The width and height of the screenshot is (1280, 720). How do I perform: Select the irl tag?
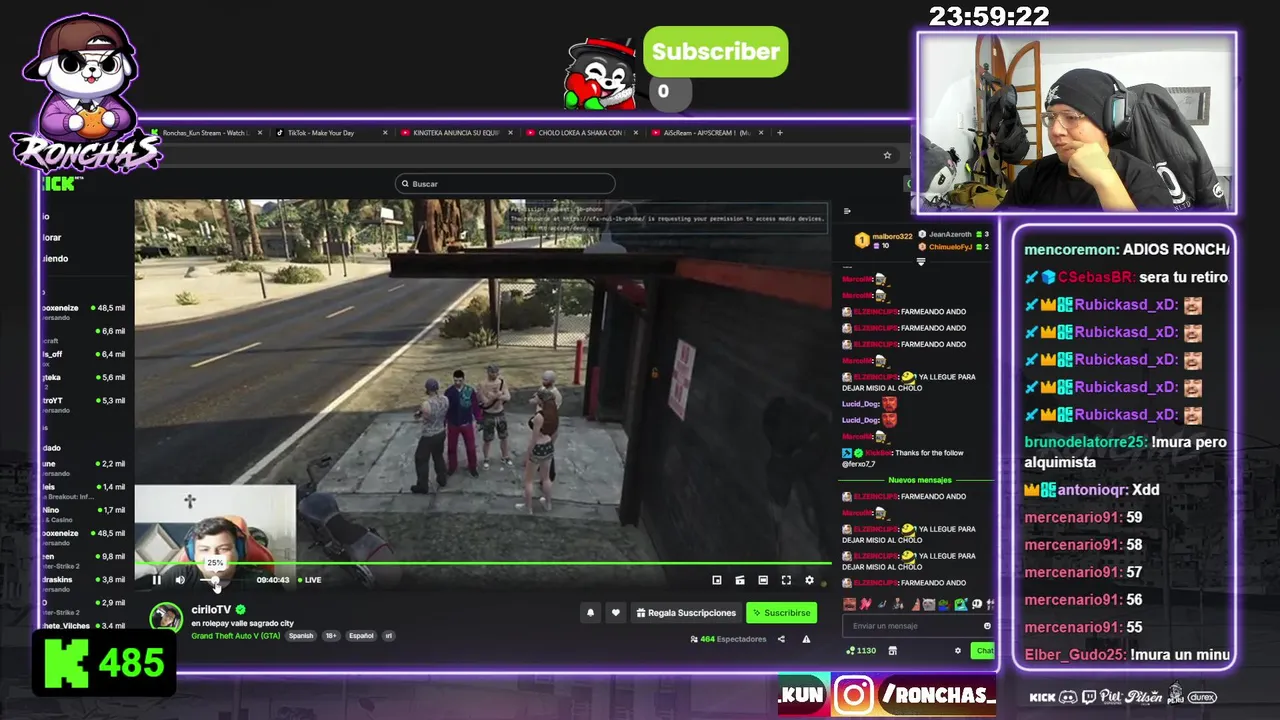coord(388,636)
